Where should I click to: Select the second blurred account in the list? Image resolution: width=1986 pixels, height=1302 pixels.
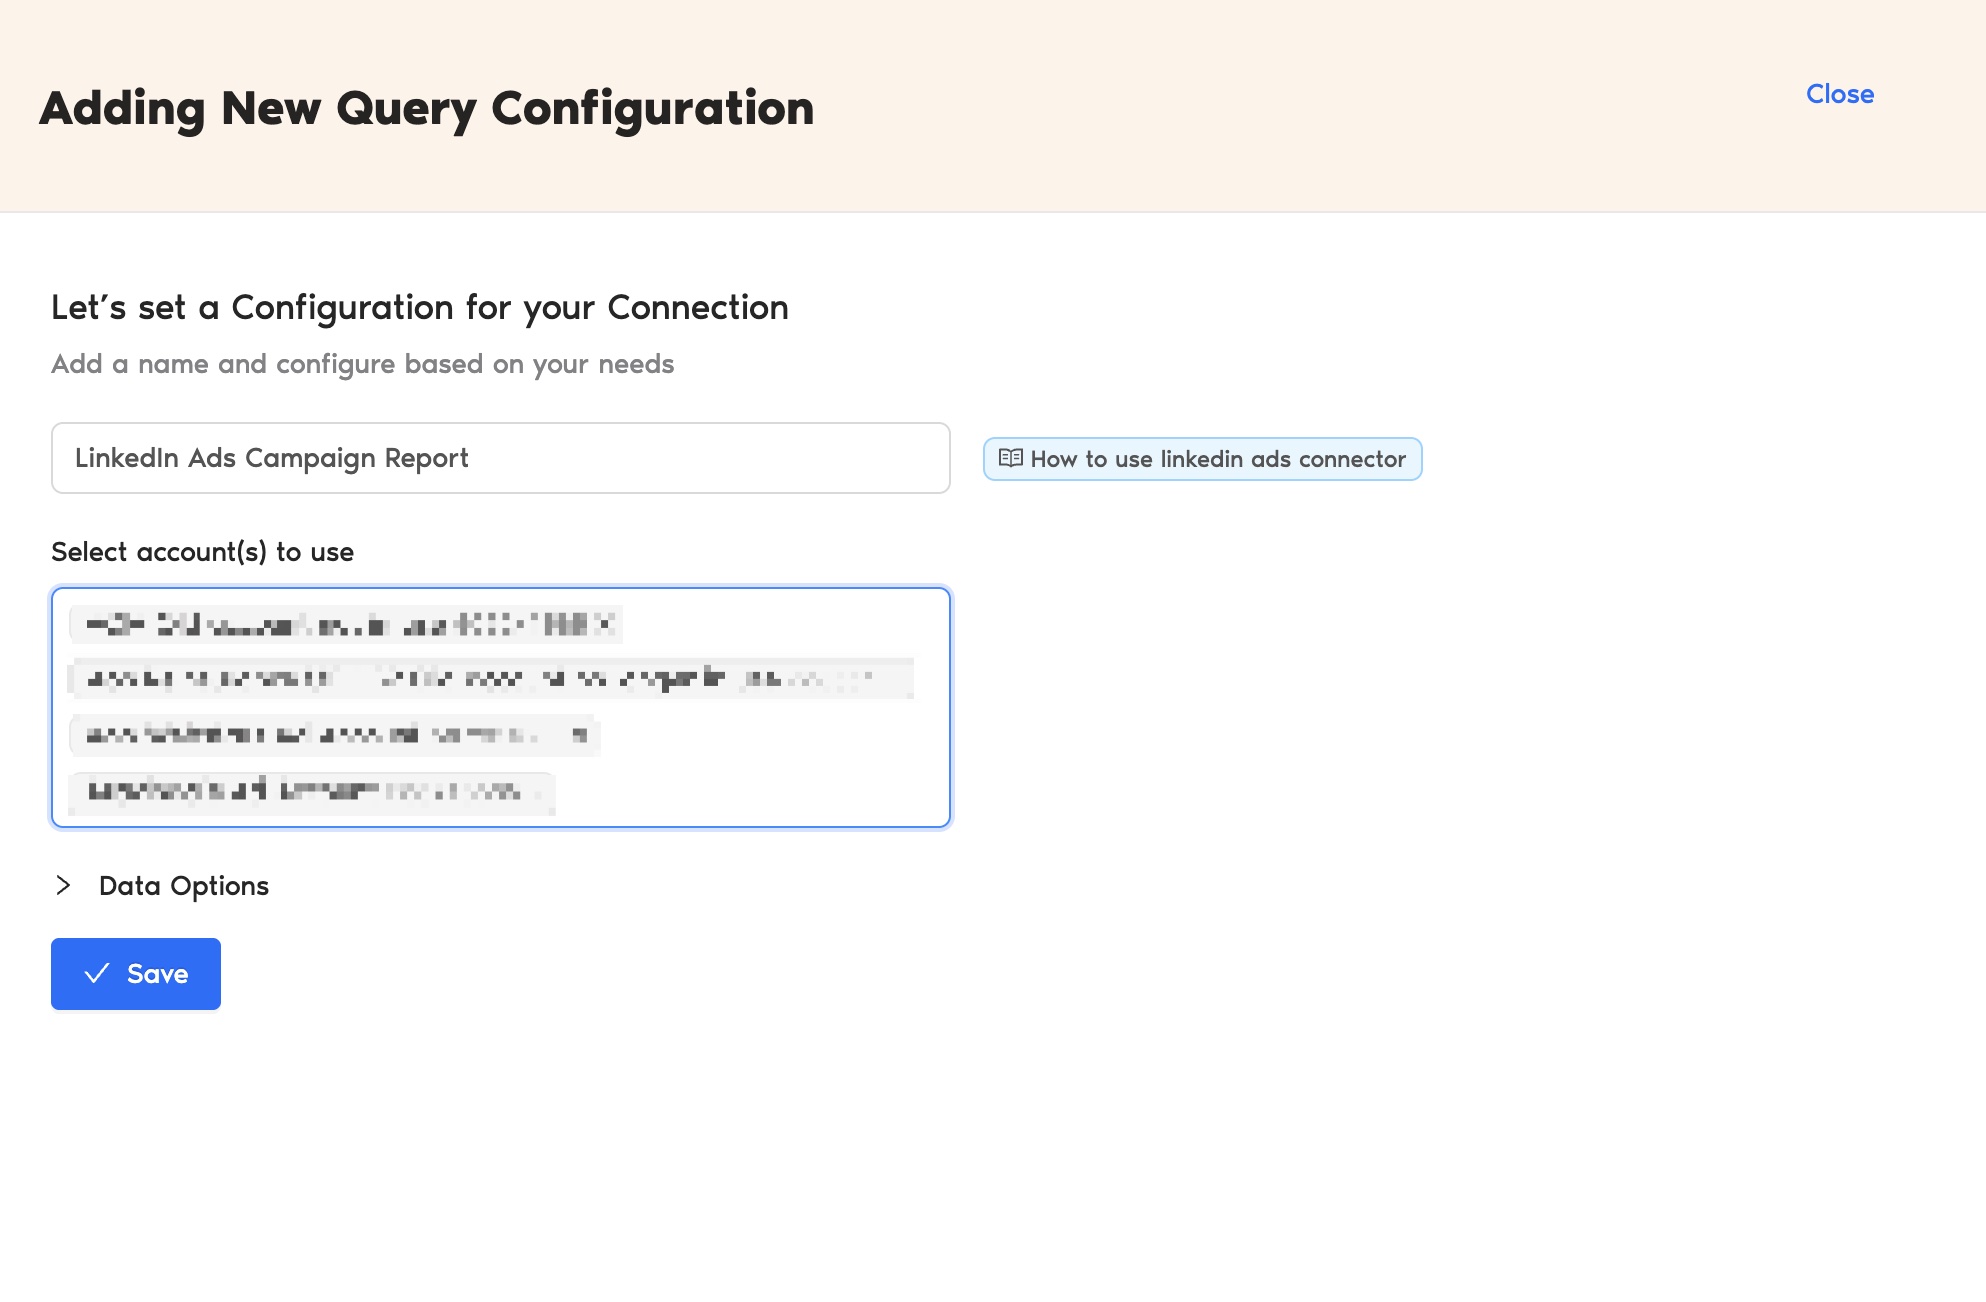tap(491, 679)
